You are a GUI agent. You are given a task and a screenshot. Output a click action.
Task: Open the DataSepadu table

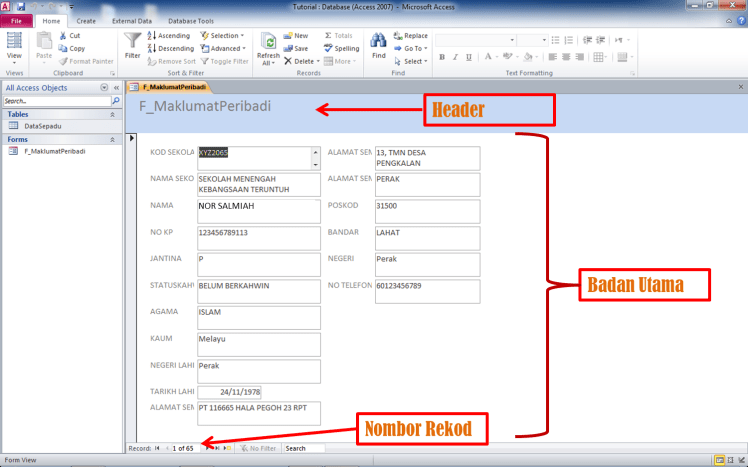[44, 126]
